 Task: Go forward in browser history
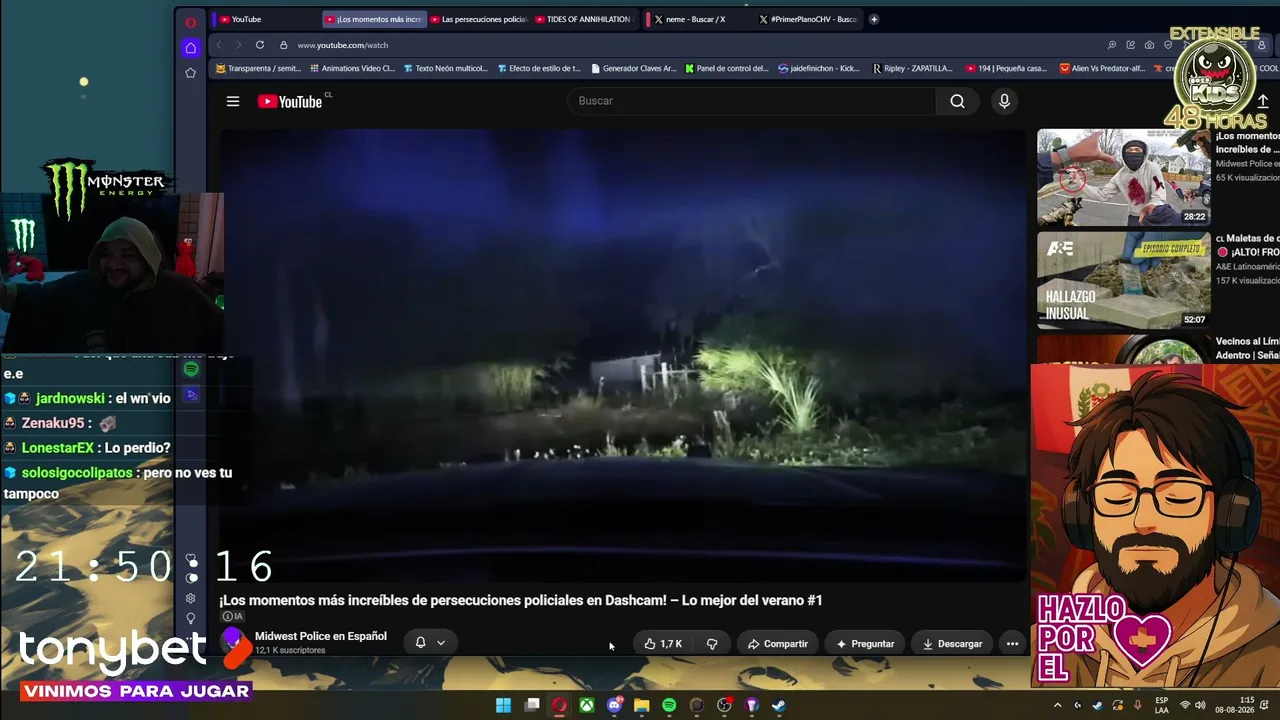click(238, 45)
